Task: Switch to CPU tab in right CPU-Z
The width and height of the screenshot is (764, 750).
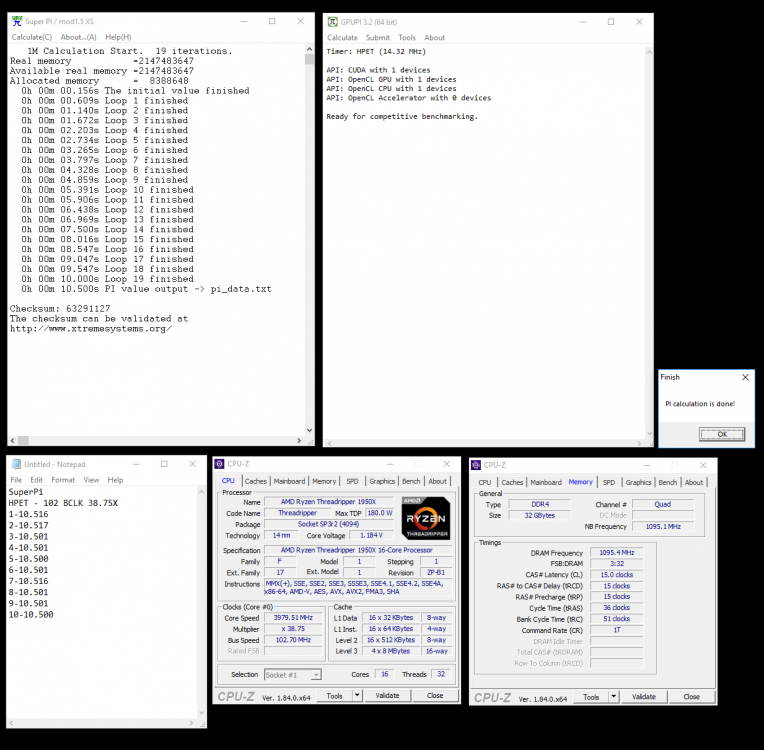Action: coord(485,482)
